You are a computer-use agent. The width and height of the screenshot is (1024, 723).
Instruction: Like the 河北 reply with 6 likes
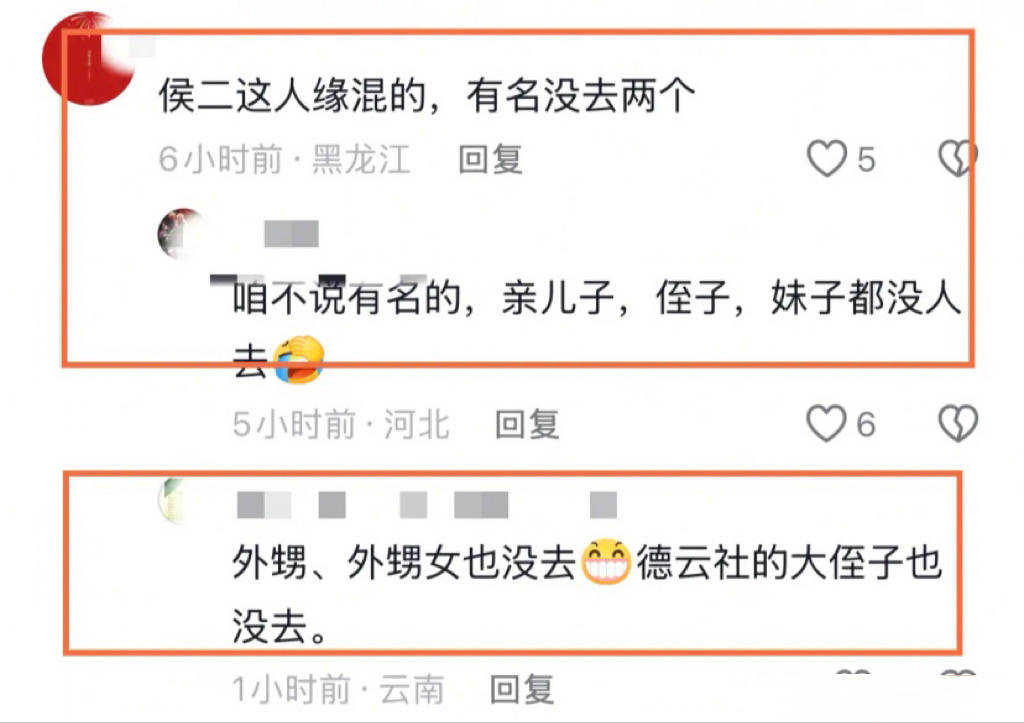[x=827, y=424]
